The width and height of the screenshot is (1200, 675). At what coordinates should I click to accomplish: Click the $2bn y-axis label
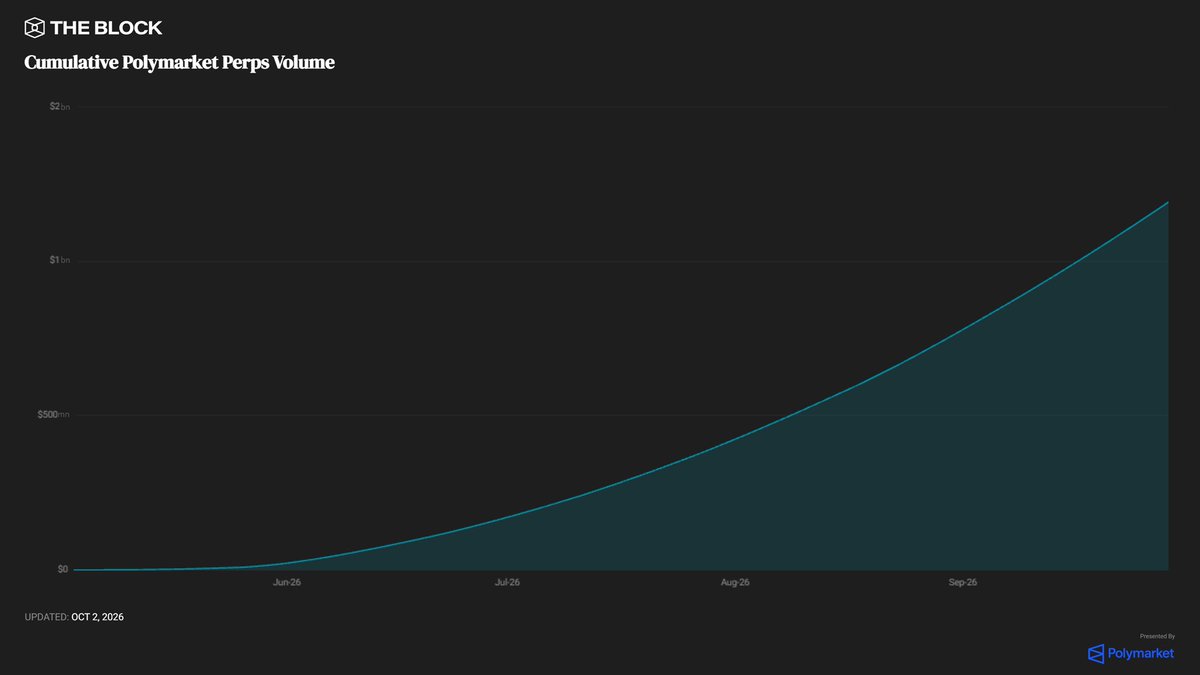pyautogui.click(x=59, y=106)
